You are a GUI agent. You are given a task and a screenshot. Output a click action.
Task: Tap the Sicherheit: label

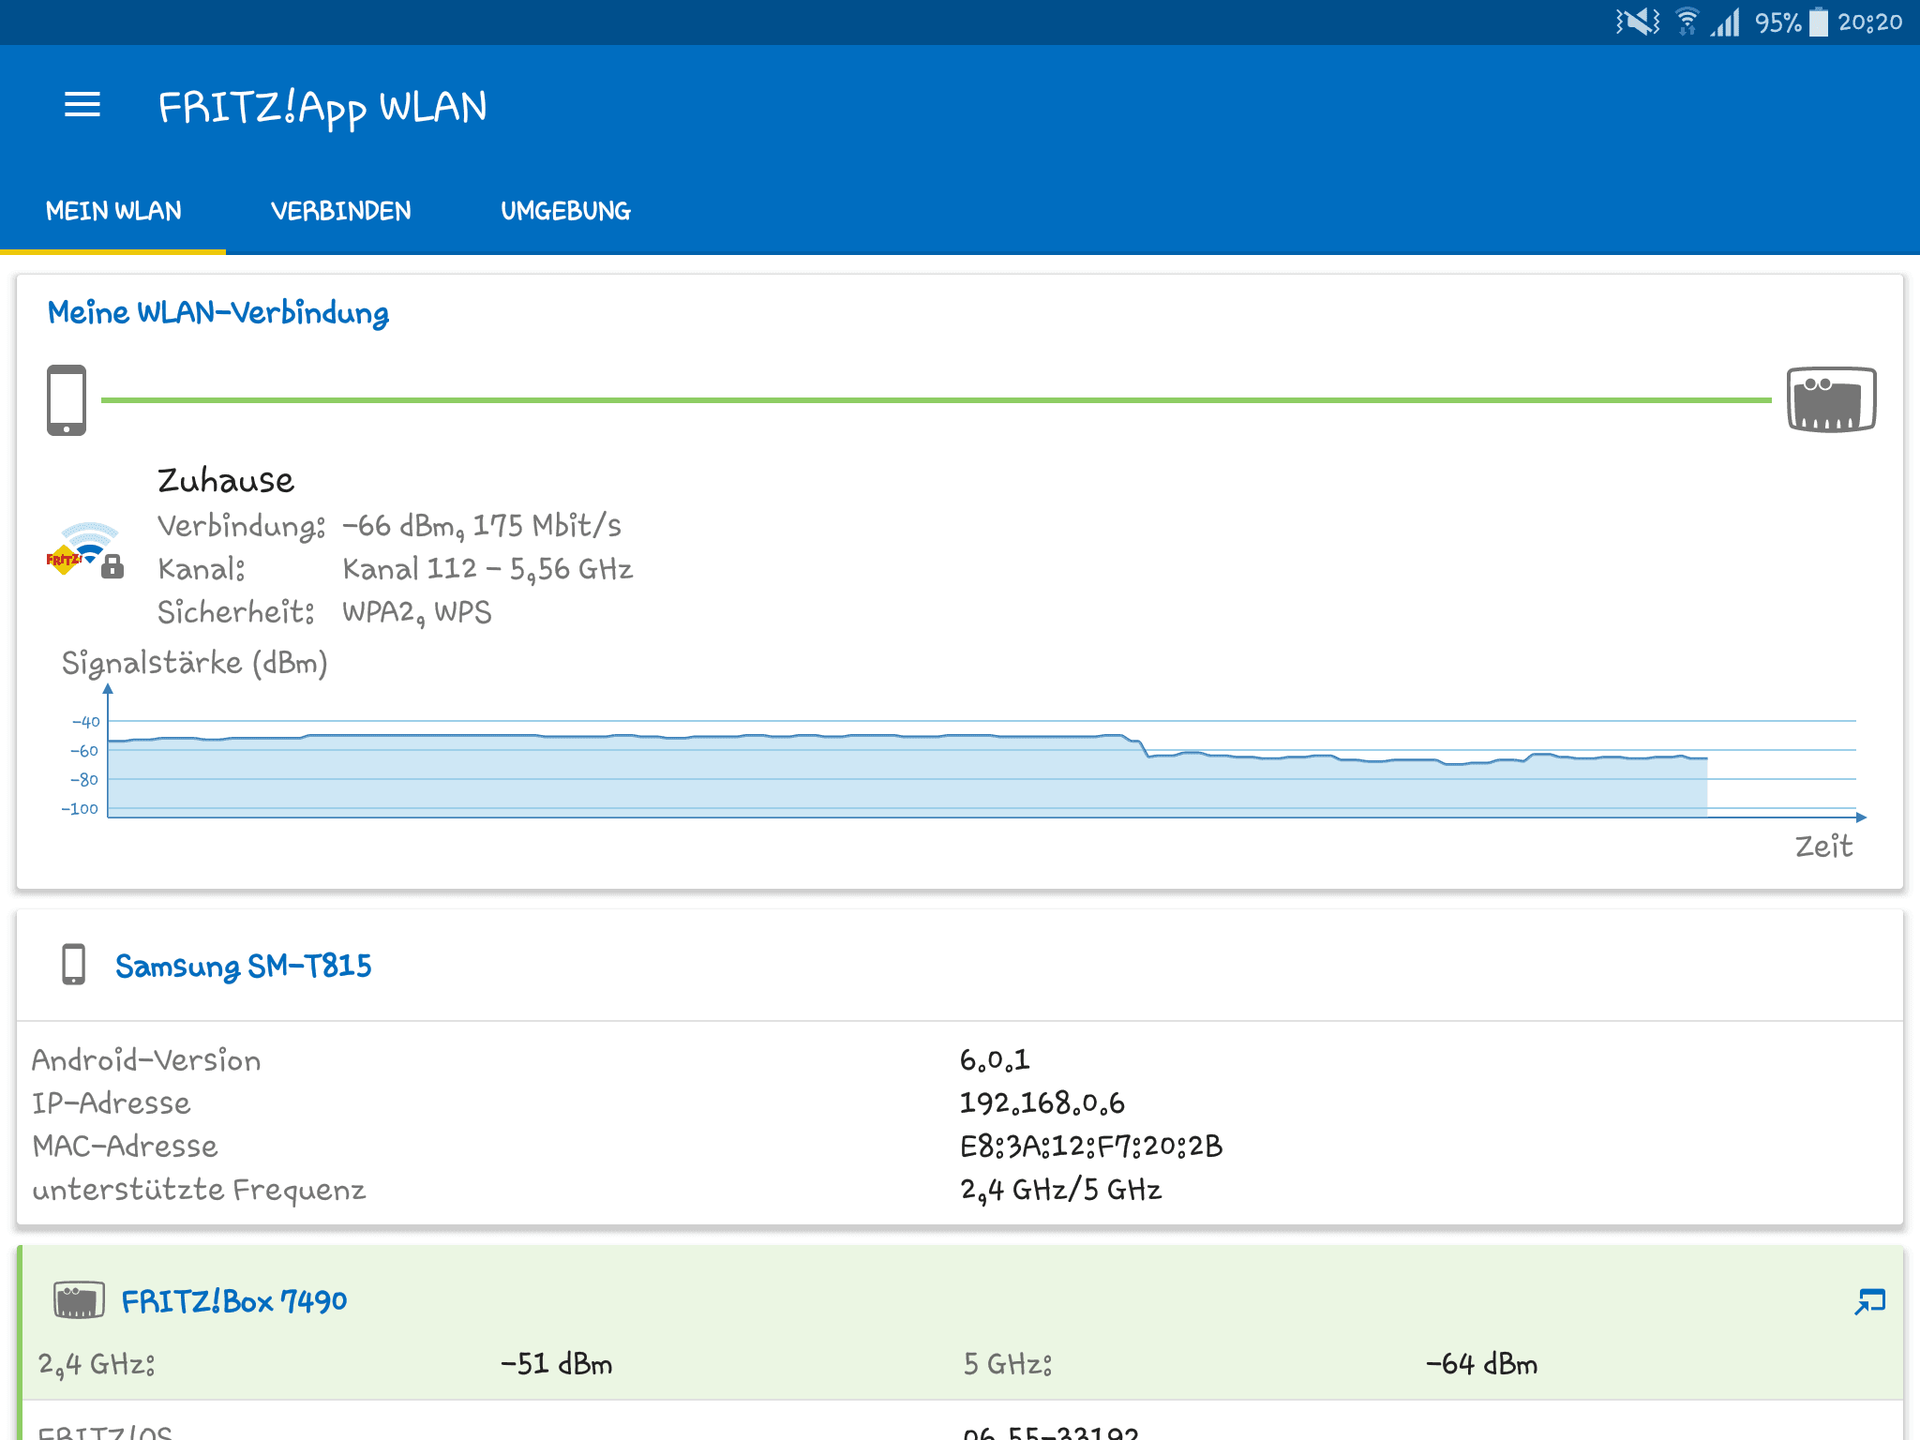[236, 612]
